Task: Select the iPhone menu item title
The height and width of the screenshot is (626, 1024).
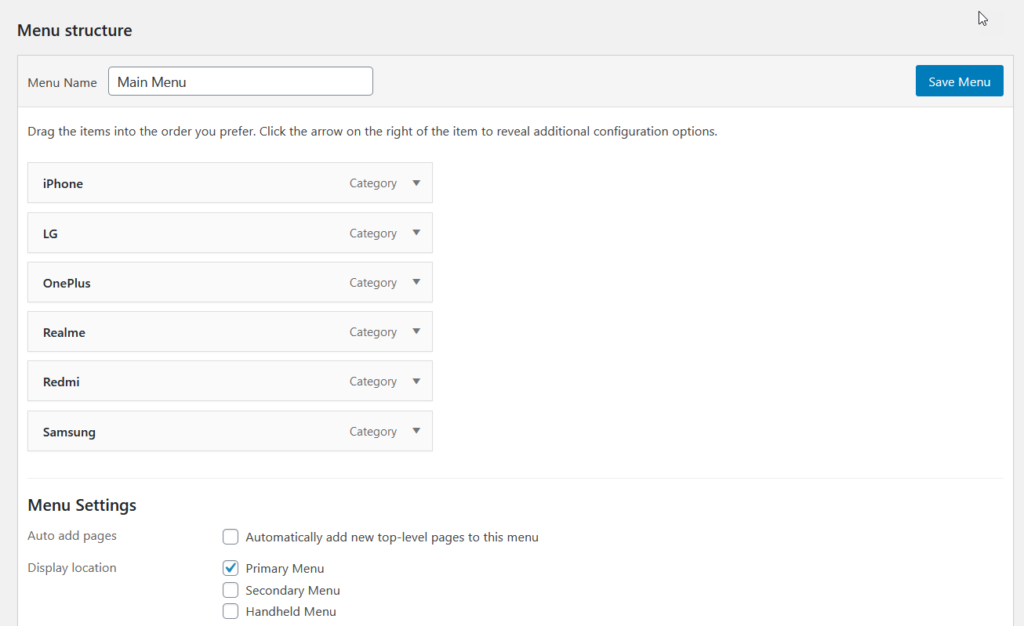Action: [63, 183]
